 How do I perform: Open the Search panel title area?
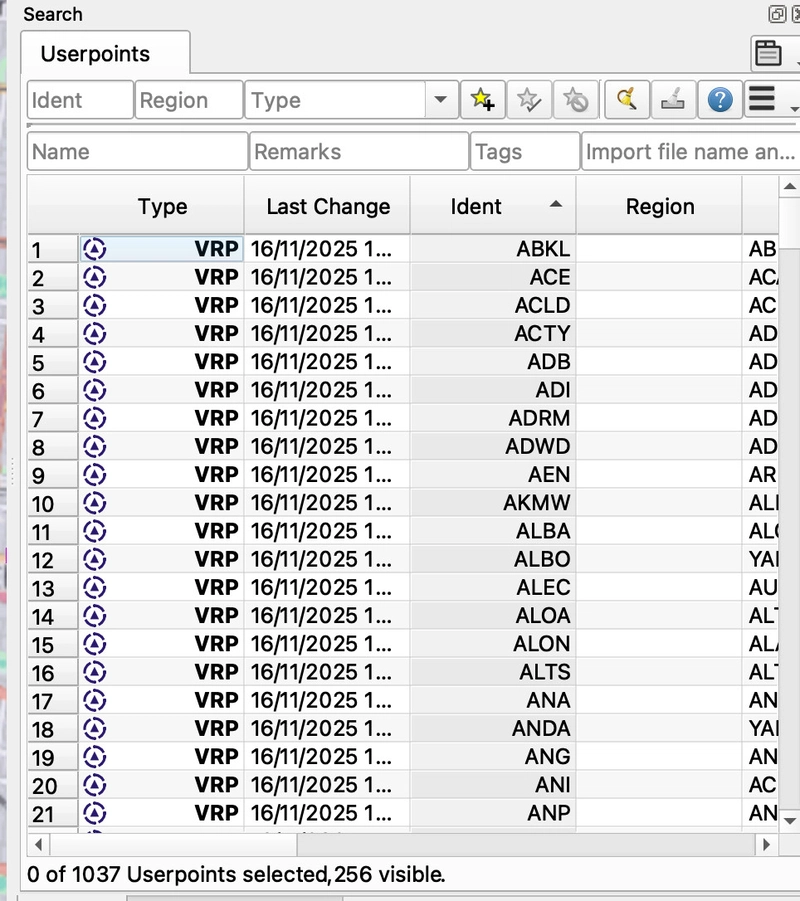(52, 14)
